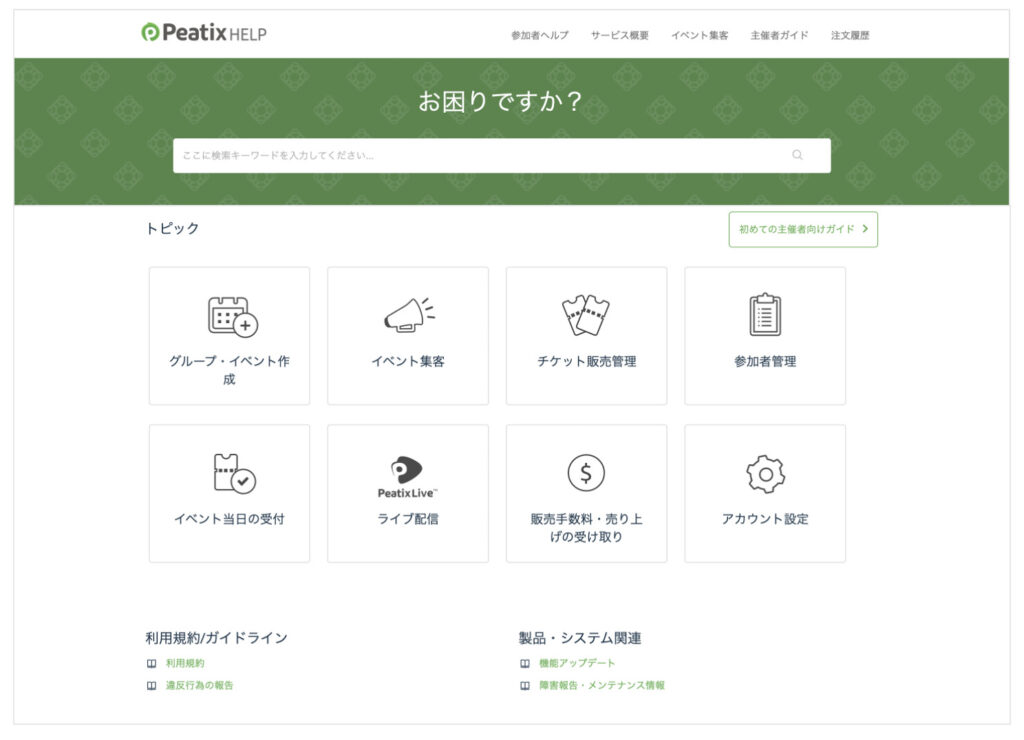The height and width of the screenshot is (740, 1024).
Task: Open the gear icon for アカウント設定
Action: tap(765, 473)
